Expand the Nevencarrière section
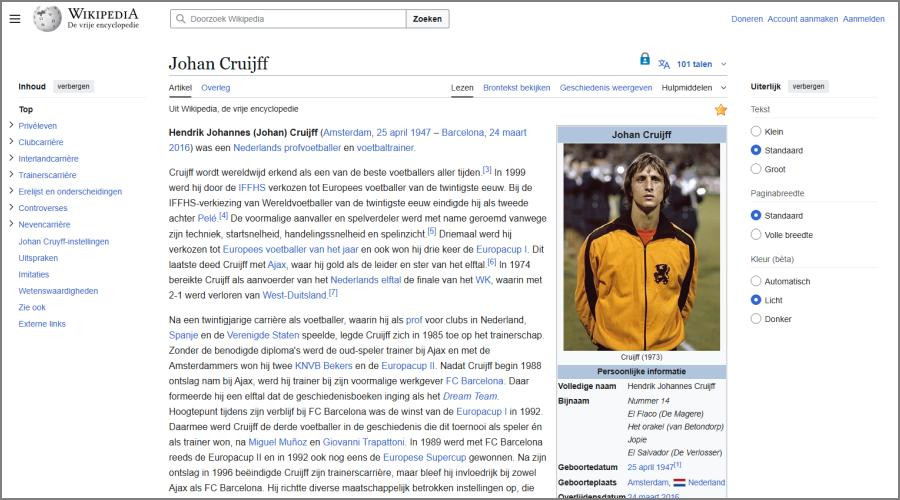This screenshot has height=500, width=900. (11, 224)
